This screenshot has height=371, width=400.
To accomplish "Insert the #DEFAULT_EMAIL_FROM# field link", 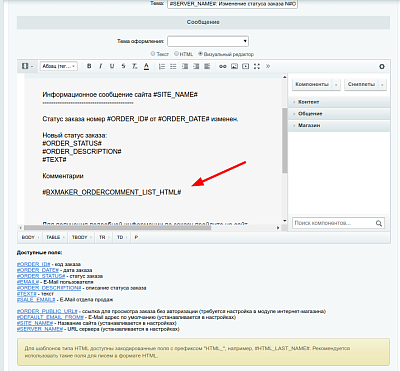I will 50,317.
